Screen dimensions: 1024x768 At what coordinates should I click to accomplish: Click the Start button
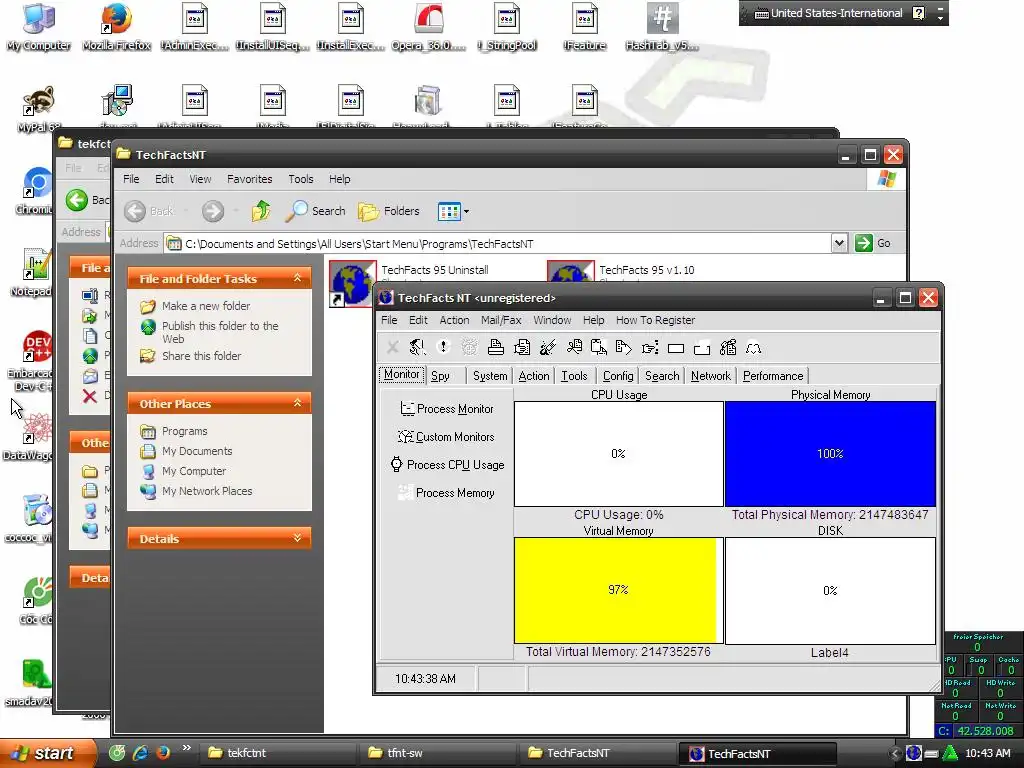pos(47,753)
